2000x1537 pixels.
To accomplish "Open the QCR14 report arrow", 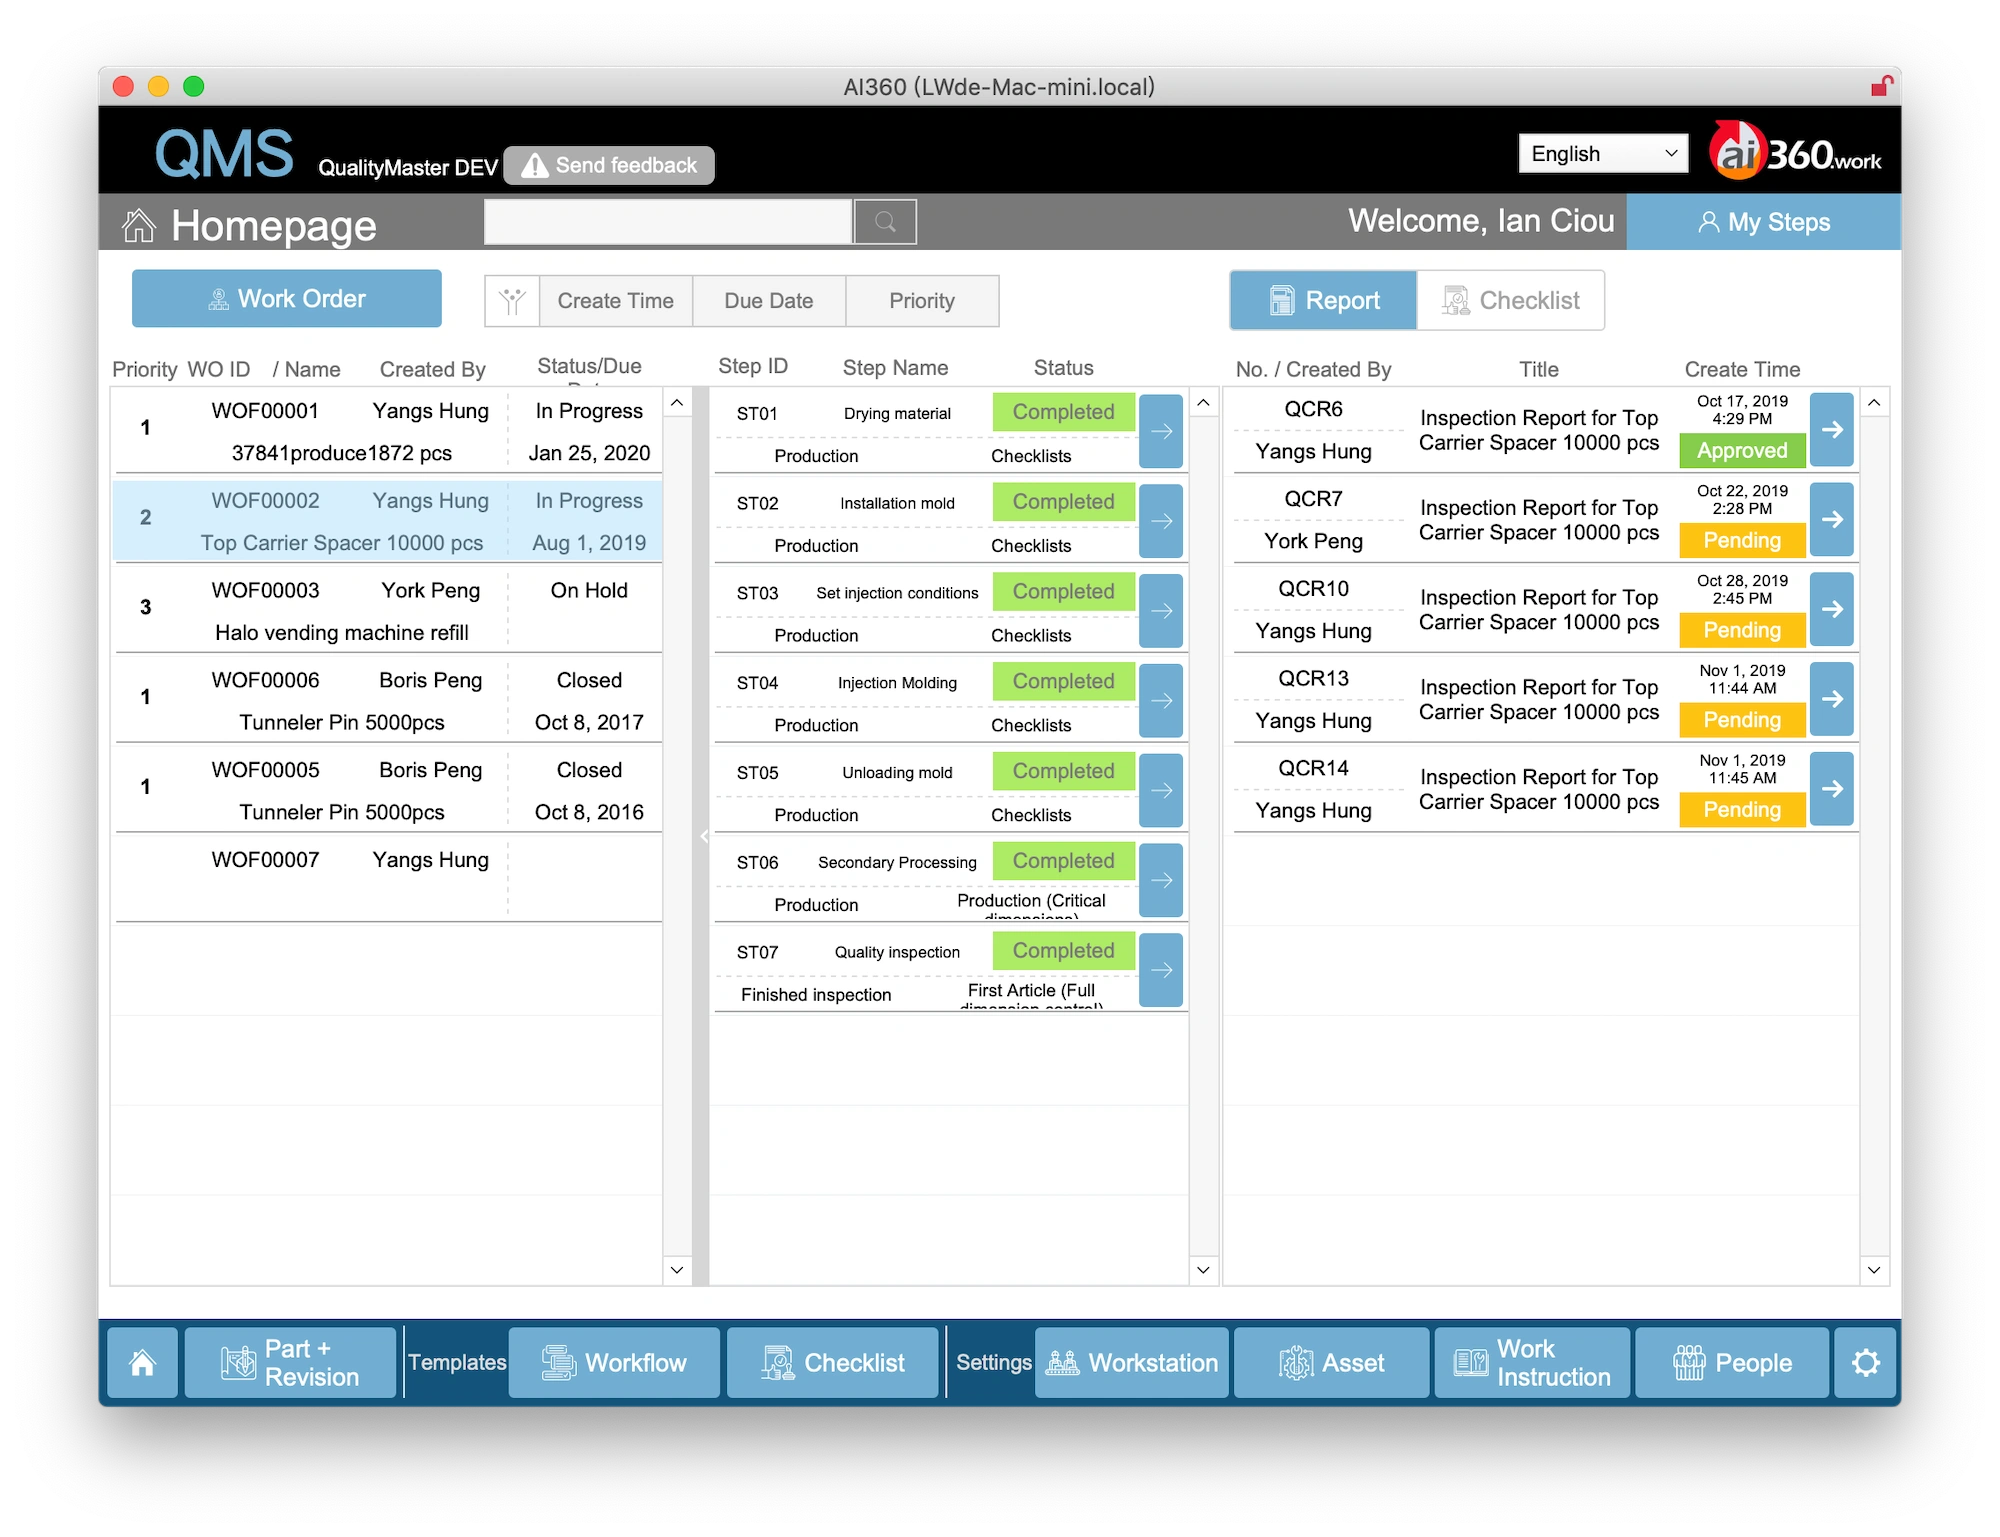I will [x=1831, y=788].
